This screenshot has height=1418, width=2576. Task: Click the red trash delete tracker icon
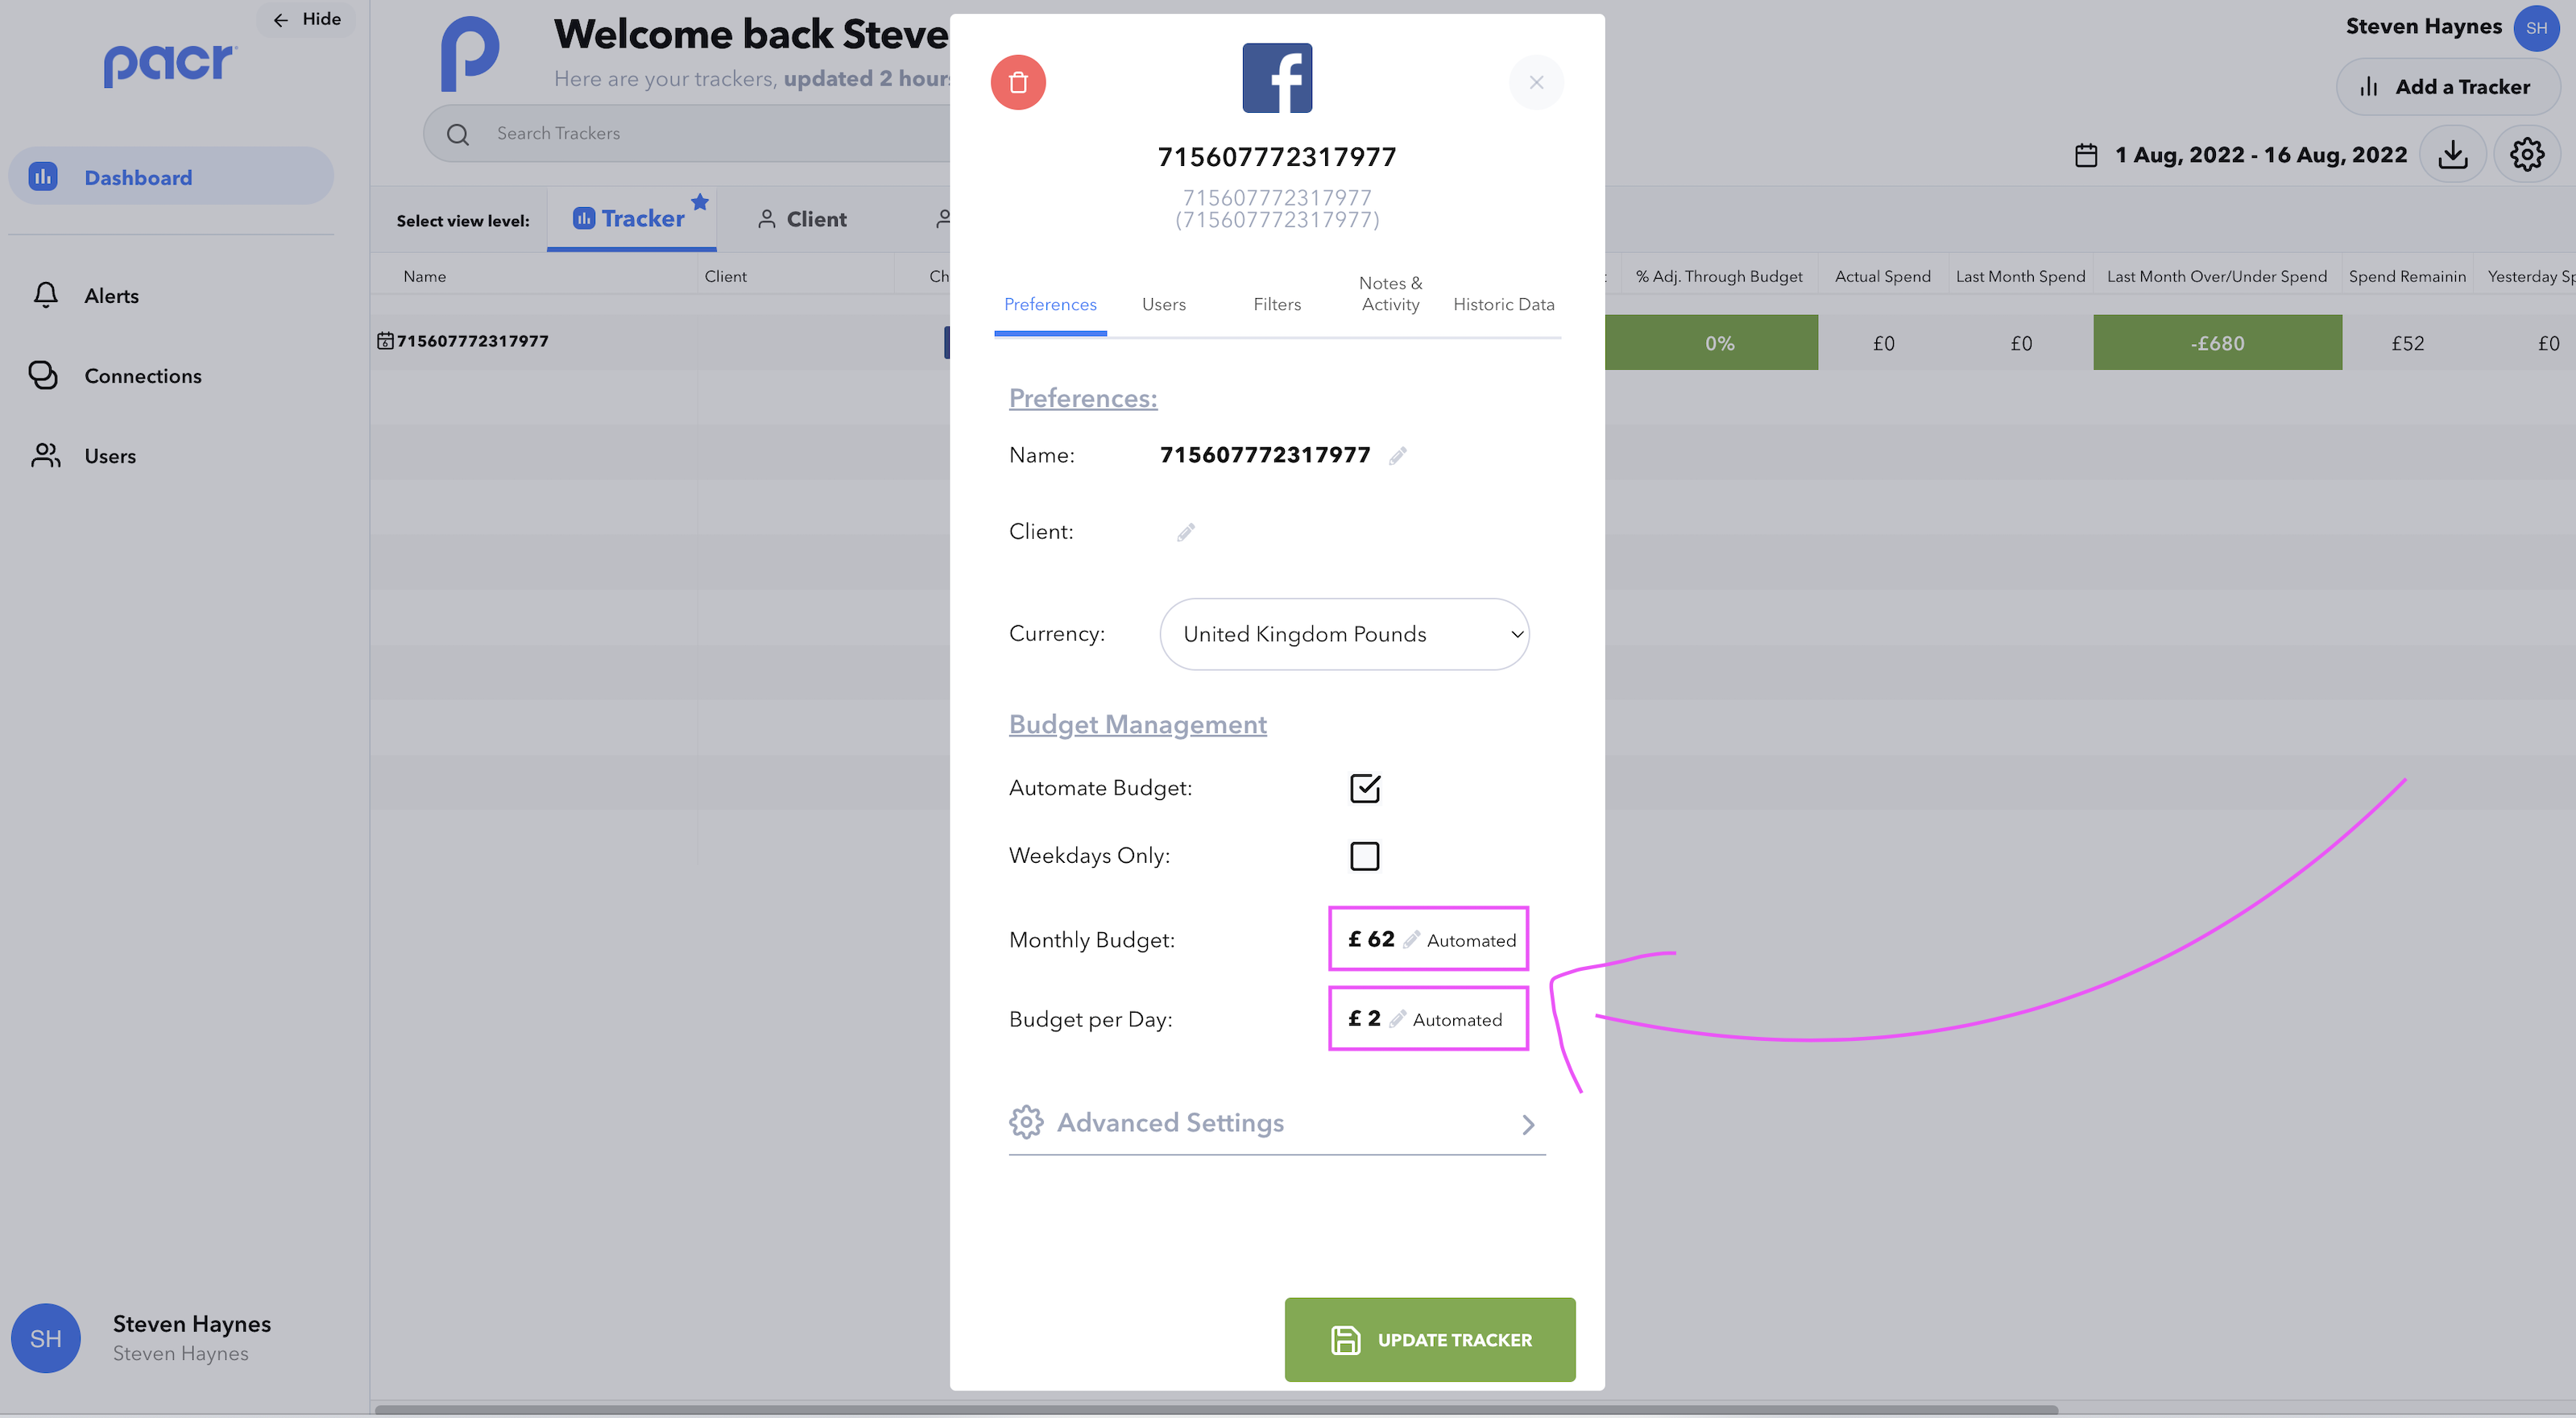1018,82
